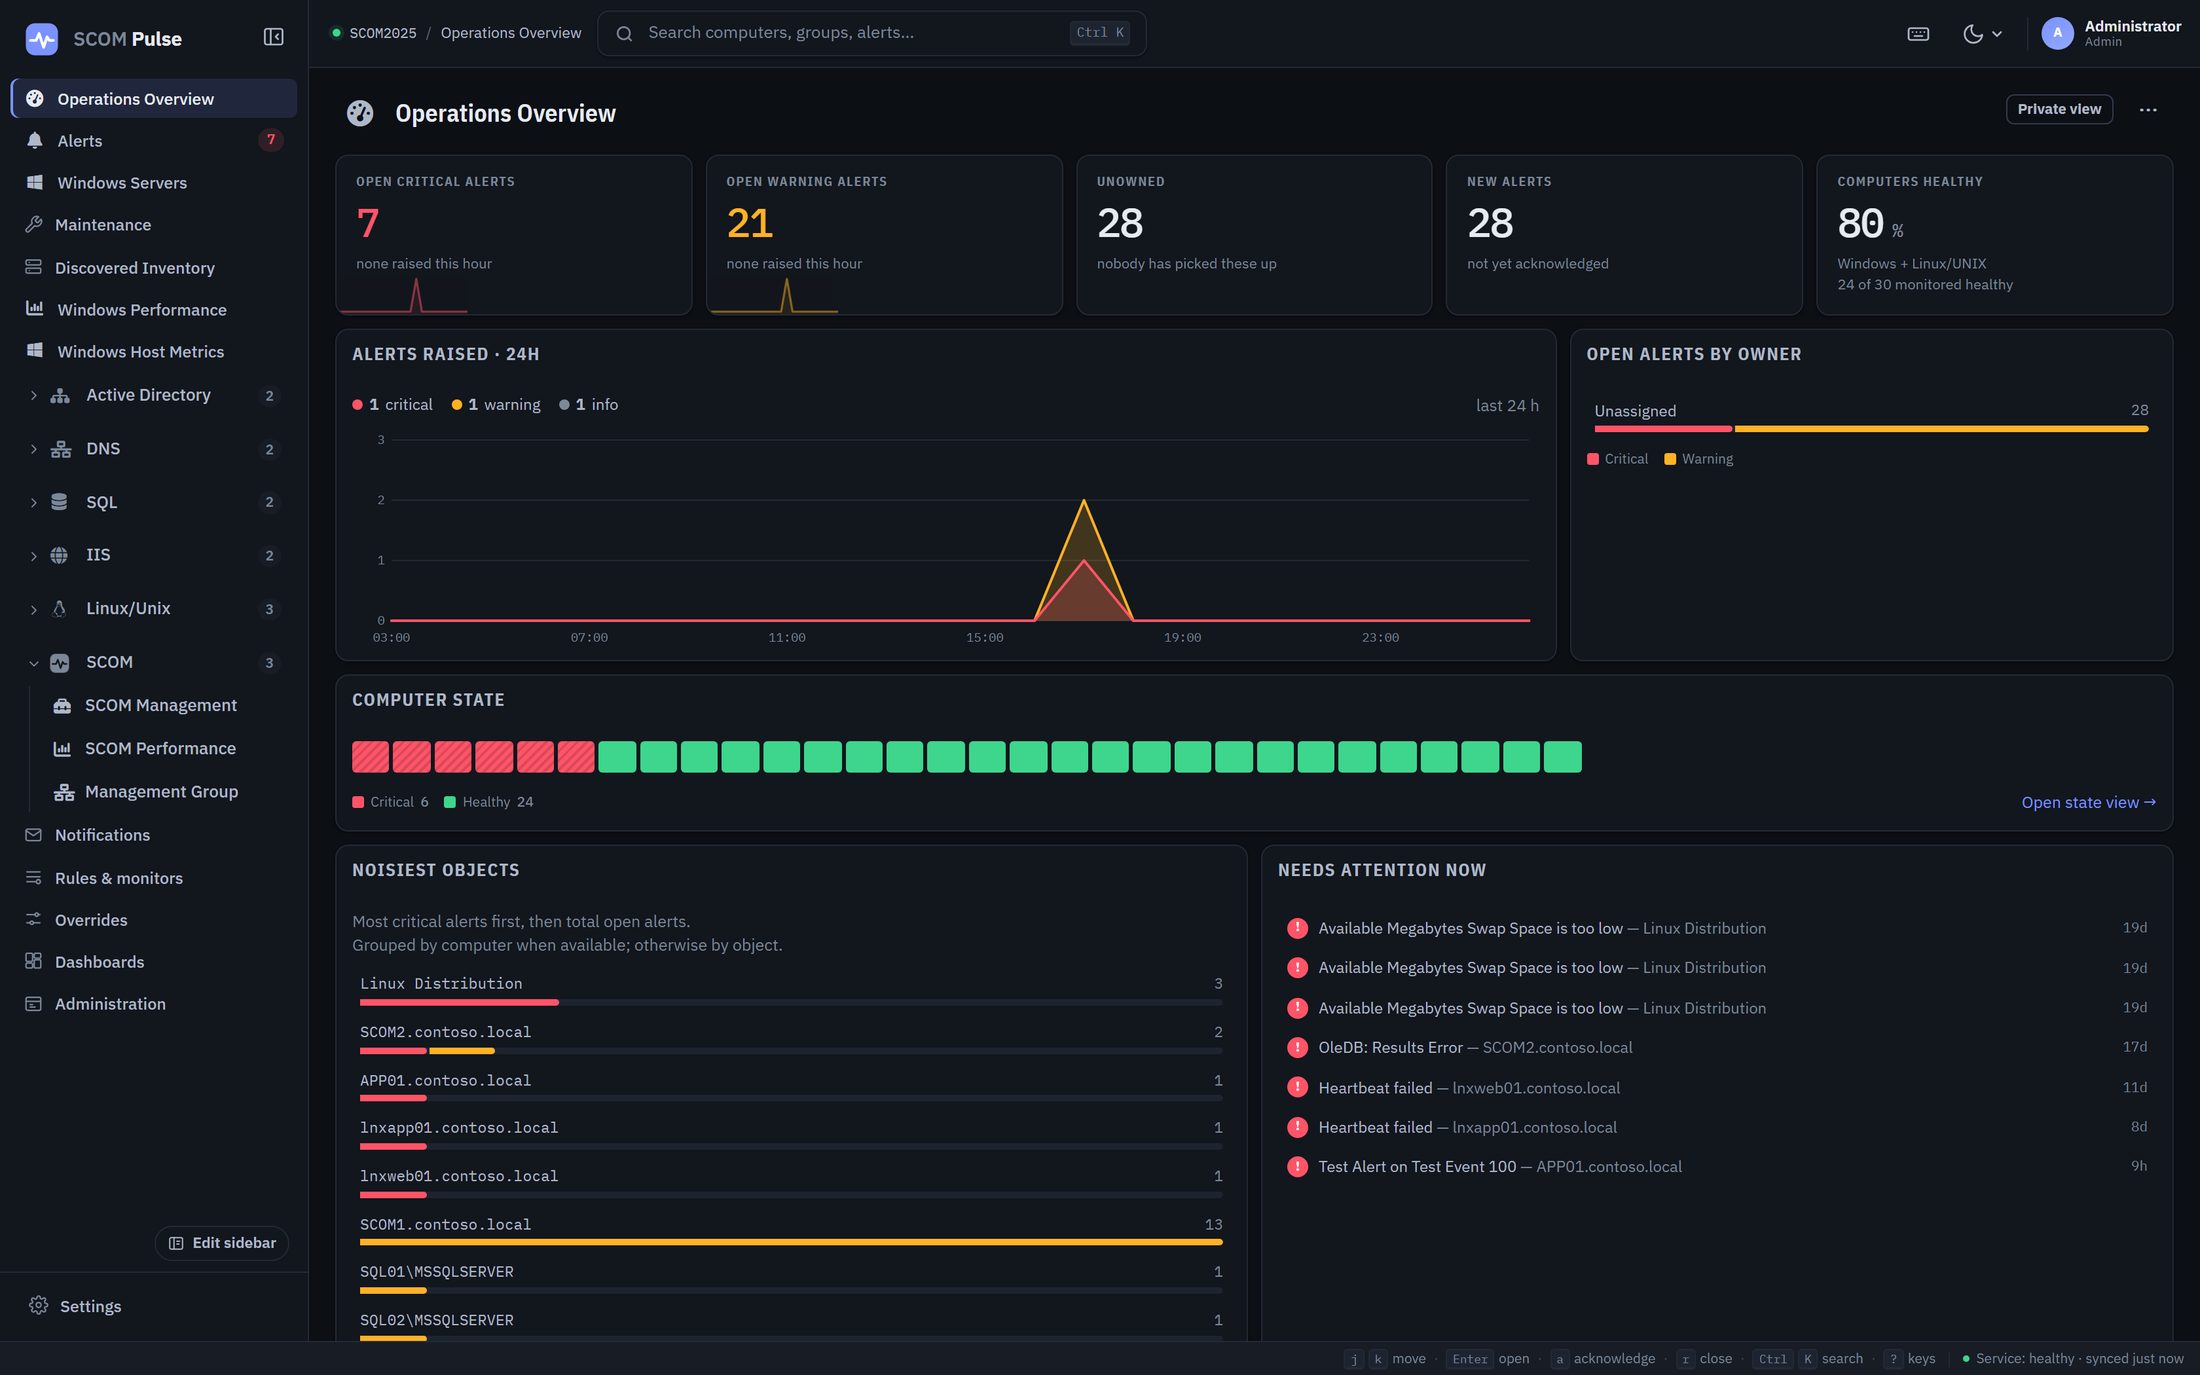Click the Active Directory hierarchy icon
Image resolution: width=2200 pixels, height=1375 pixels.
(60, 395)
